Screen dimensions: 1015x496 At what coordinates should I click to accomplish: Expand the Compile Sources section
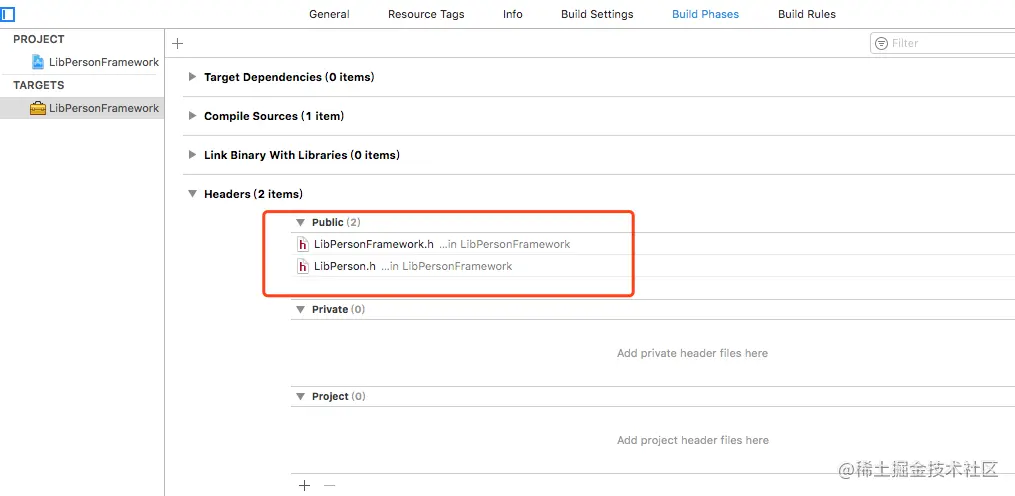[193, 116]
